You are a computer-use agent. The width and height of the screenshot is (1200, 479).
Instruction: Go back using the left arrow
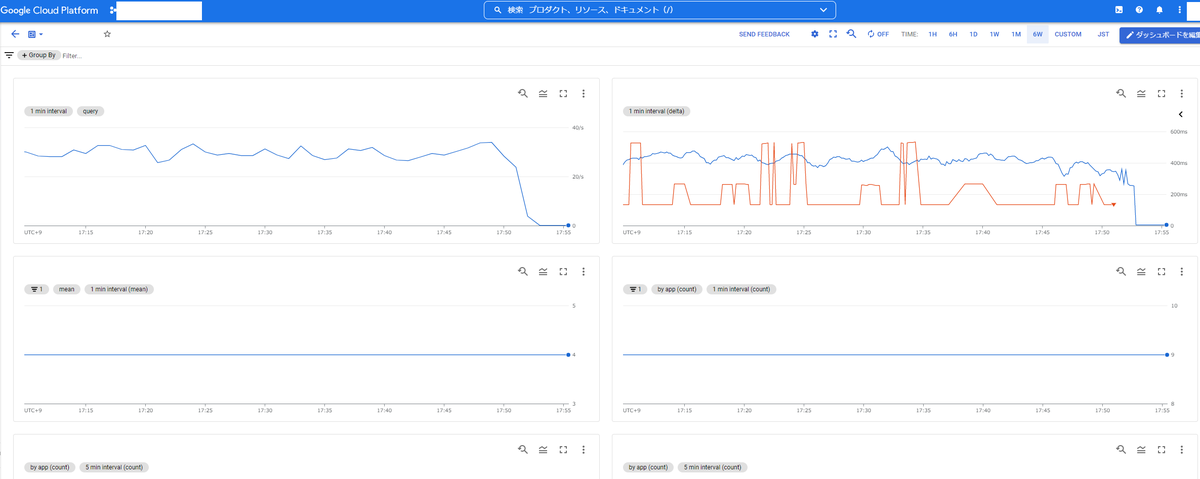tap(15, 34)
